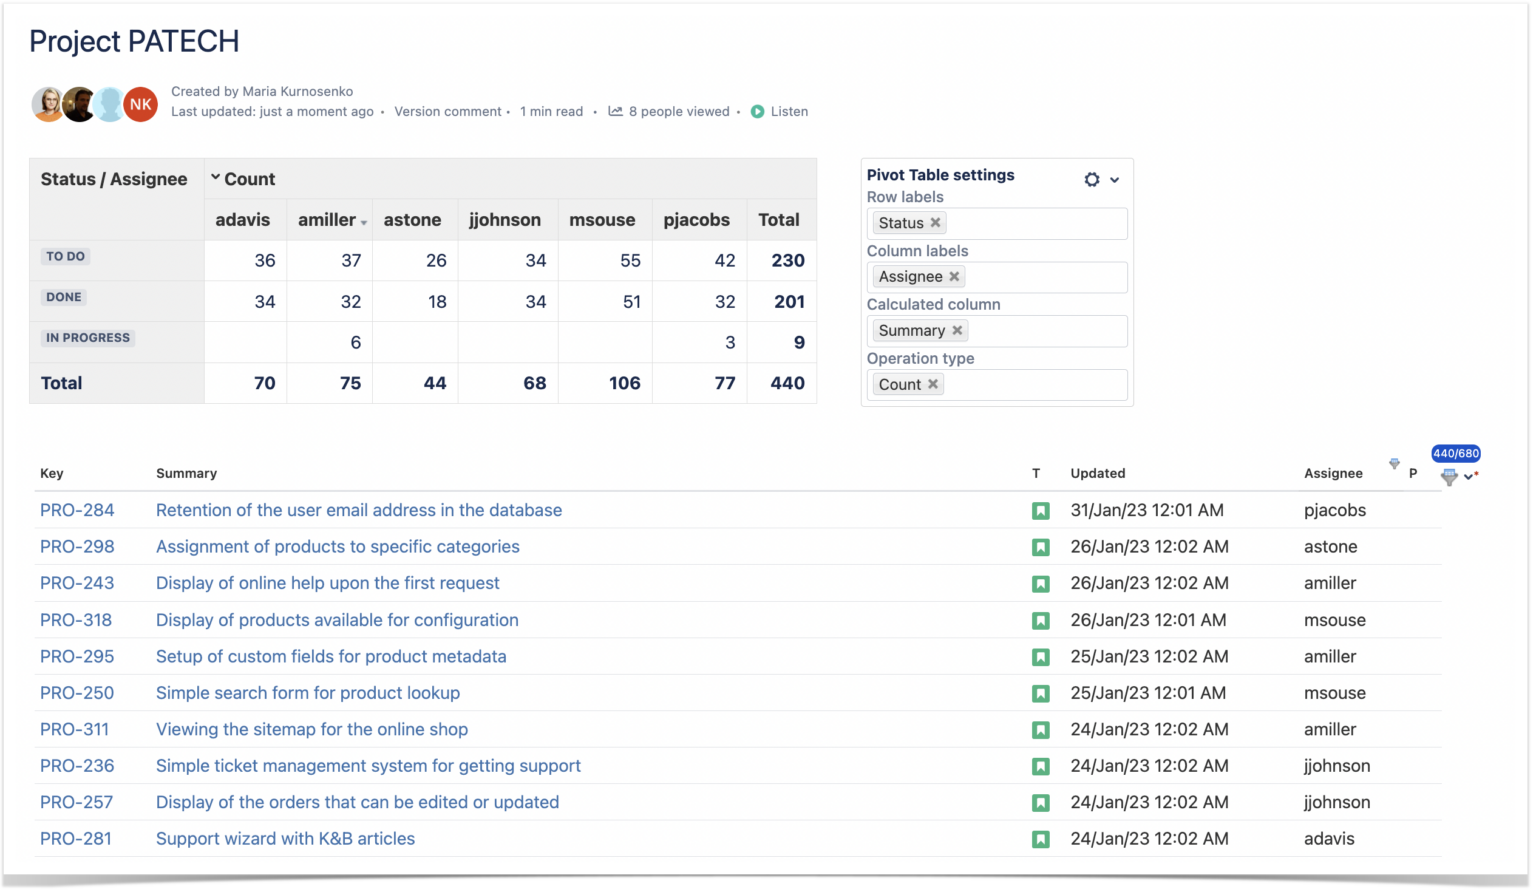The height and width of the screenshot is (892, 1536).
Task: Click the 440/680 count badge
Action: (x=1457, y=453)
